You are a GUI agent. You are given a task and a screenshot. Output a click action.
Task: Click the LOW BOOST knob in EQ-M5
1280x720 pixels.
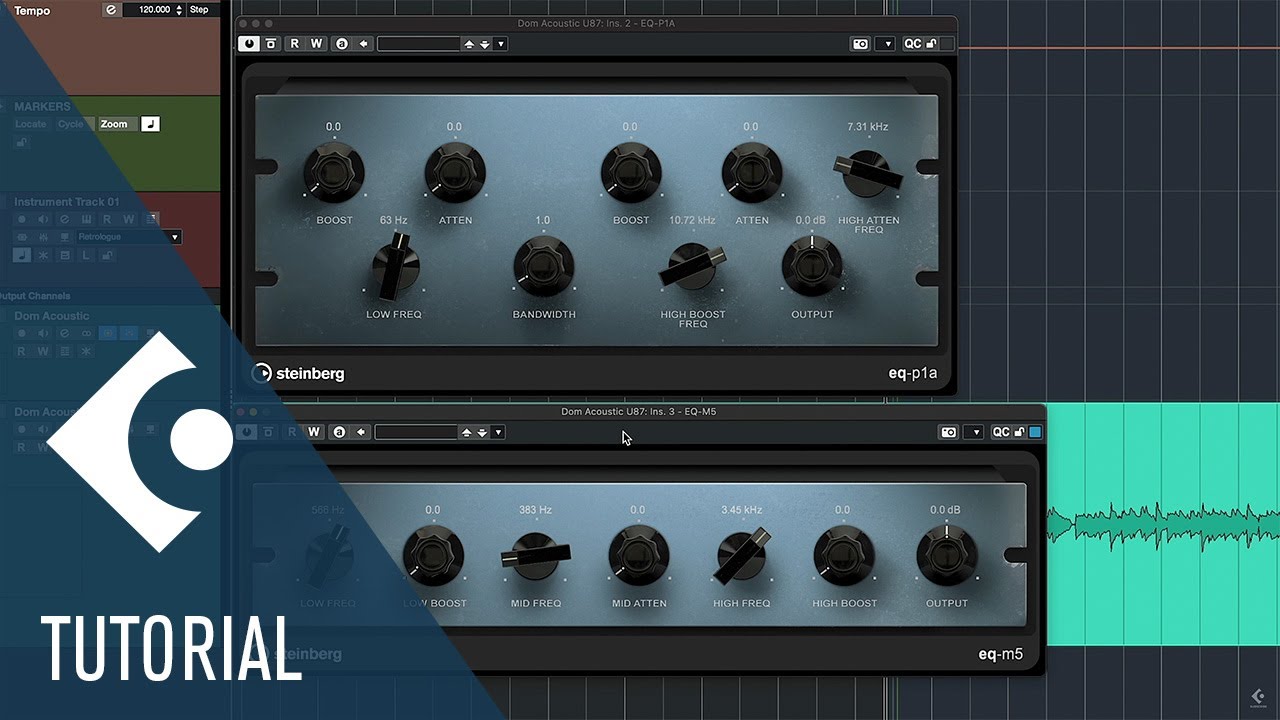click(433, 555)
